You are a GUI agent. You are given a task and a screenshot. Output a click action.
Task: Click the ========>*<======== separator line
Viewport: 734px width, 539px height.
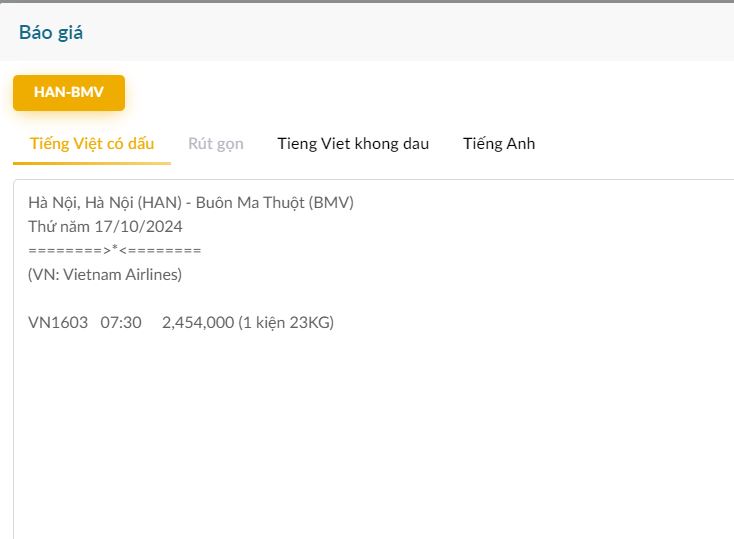click(x=115, y=250)
